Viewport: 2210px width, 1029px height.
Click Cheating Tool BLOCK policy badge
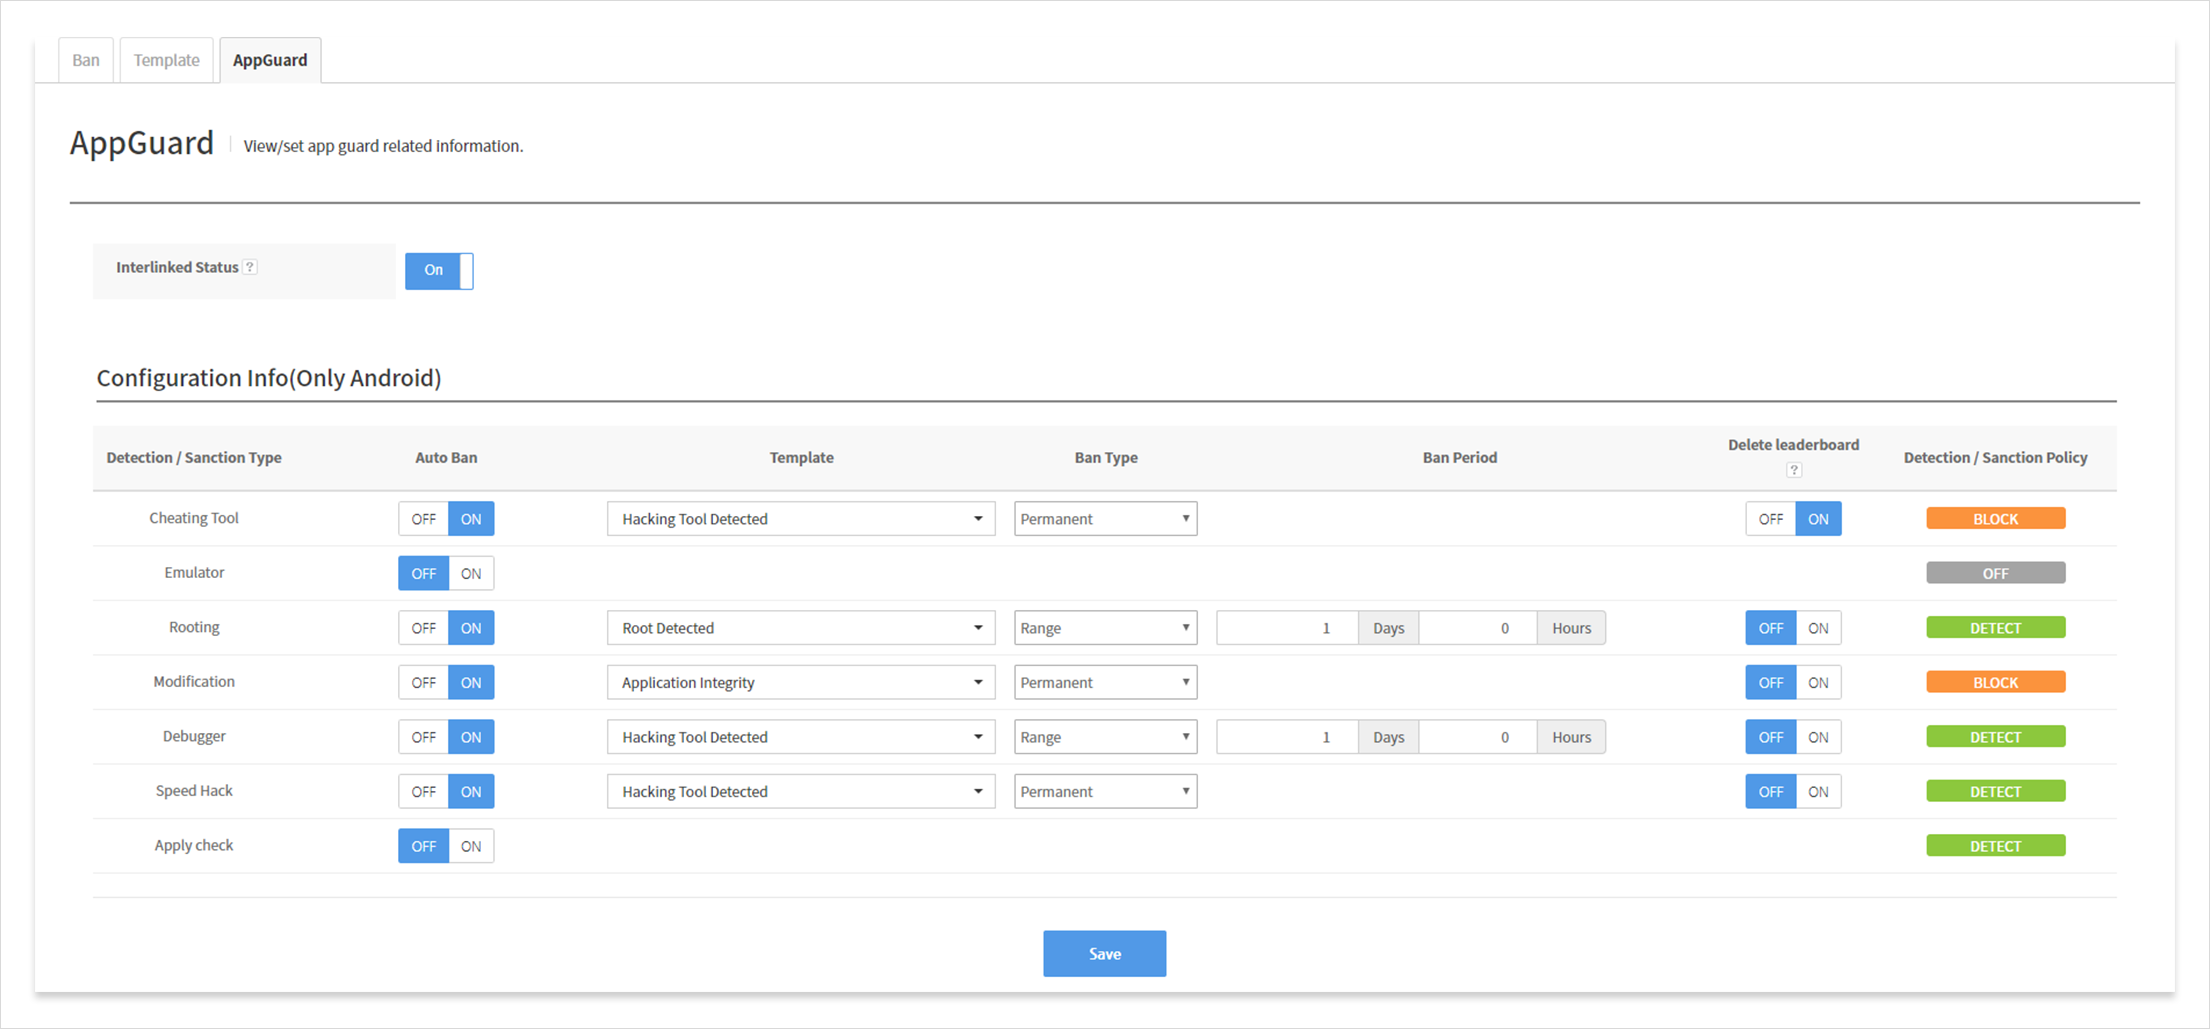click(1995, 519)
